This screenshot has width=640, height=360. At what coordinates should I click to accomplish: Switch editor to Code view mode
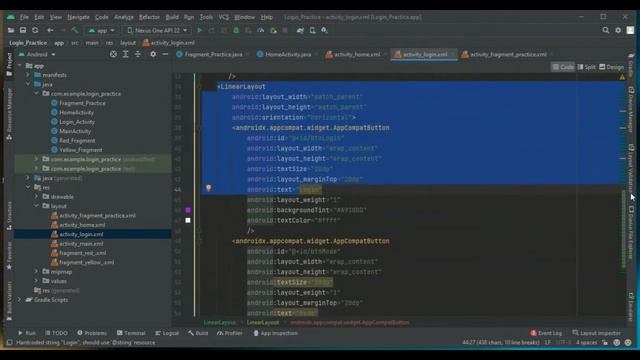click(563, 67)
